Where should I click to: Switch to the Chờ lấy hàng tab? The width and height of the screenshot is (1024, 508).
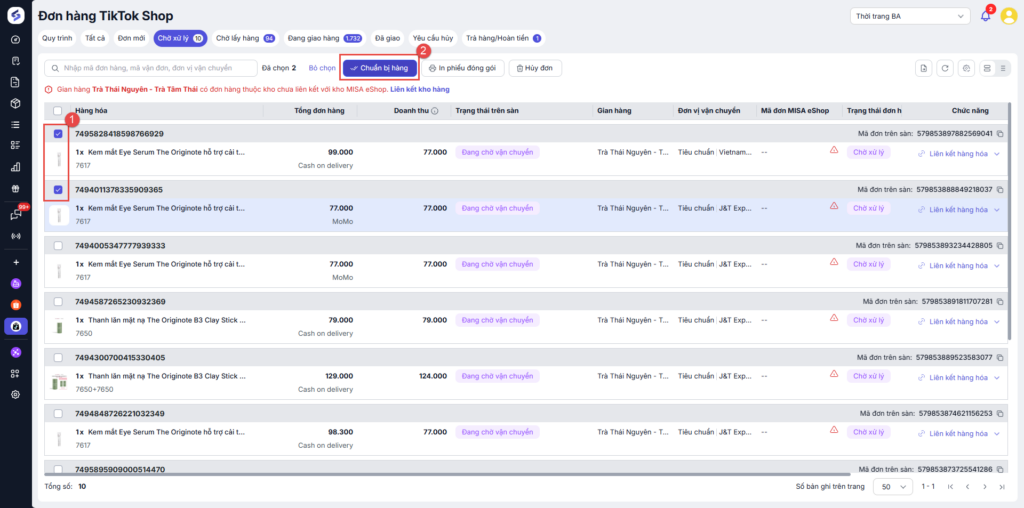click(x=245, y=38)
